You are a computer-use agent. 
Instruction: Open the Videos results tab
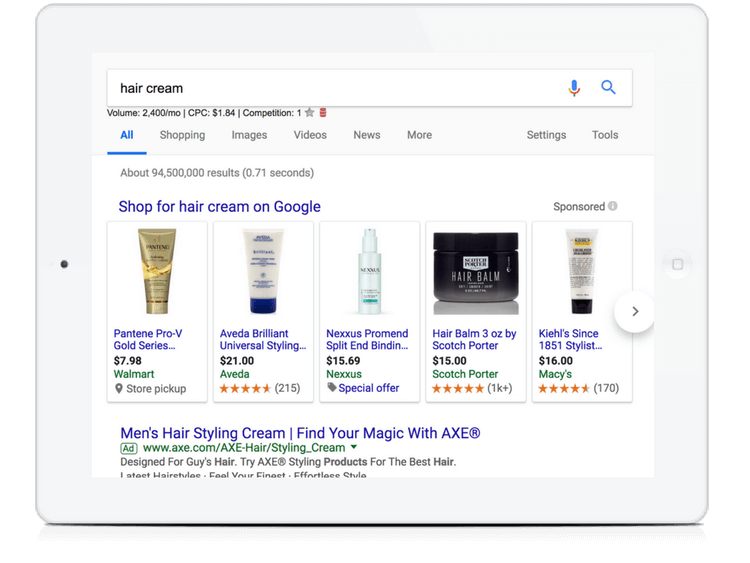(x=310, y=135)
